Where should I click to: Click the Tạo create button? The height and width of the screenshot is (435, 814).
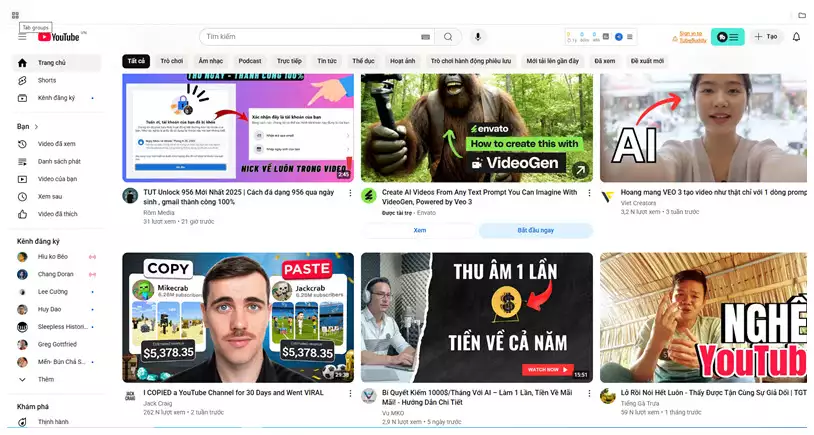766,37
